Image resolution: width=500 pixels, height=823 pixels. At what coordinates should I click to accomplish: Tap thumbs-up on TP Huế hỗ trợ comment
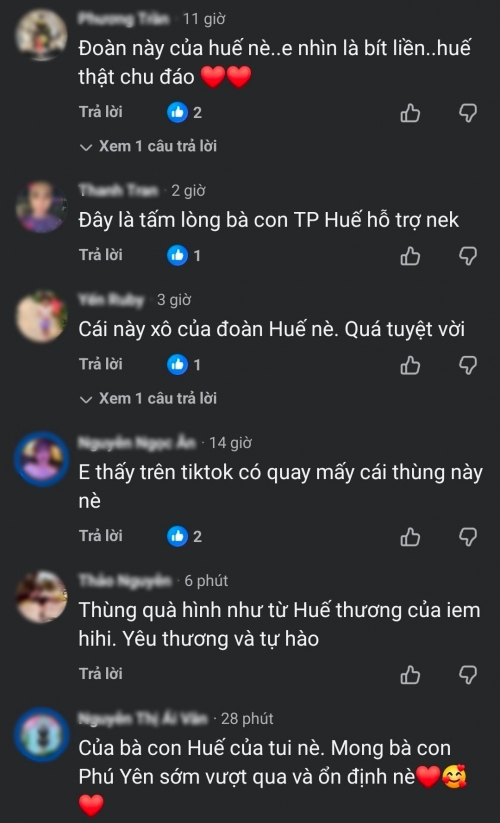[410, 256]
